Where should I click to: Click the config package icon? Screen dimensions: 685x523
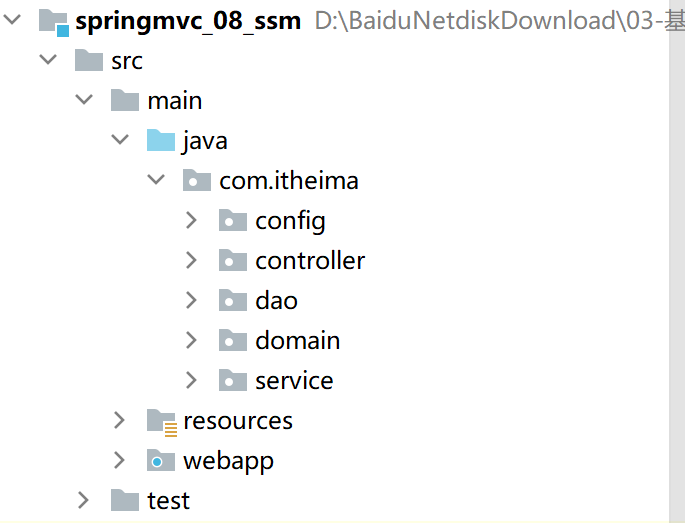pyautogui.click(x=233, y=221)
